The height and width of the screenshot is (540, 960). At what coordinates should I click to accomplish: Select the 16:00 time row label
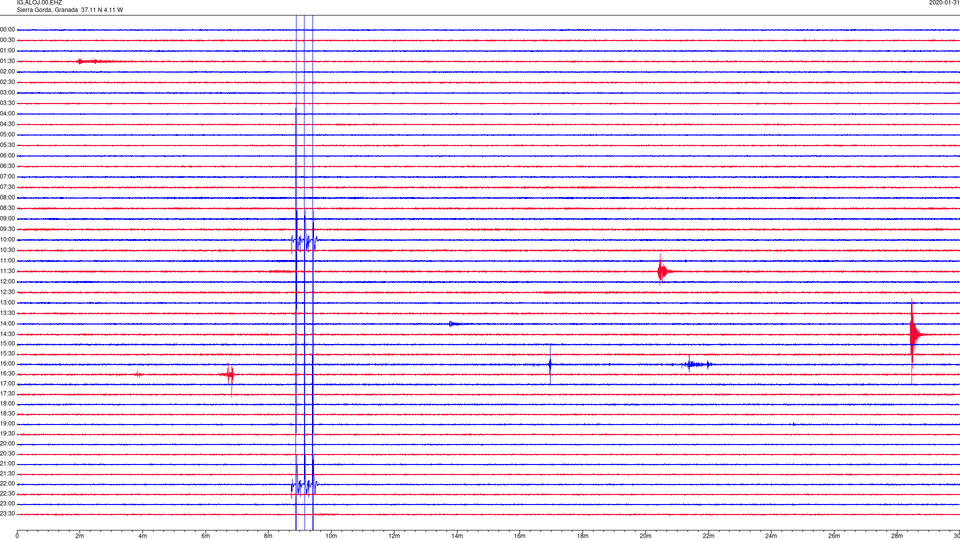(x=7, y=364)
